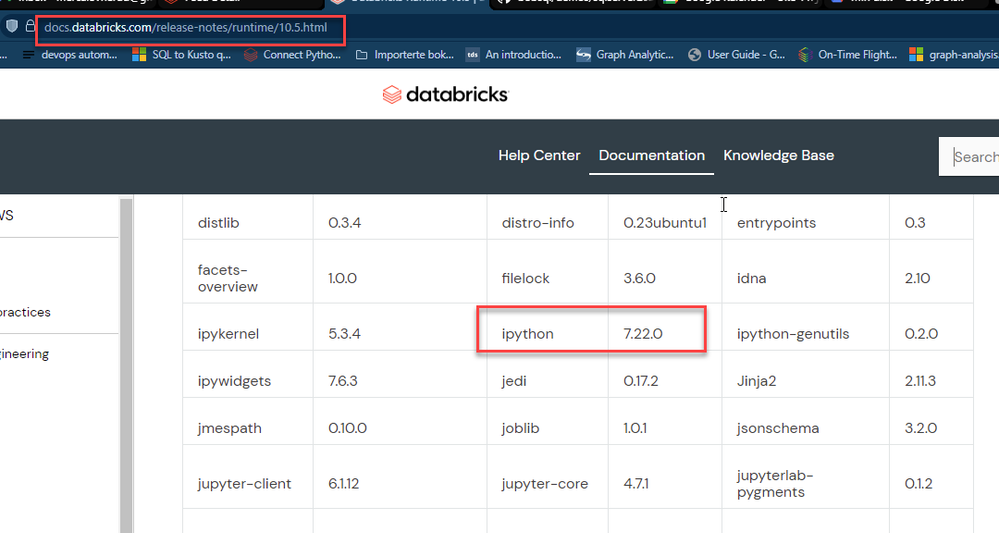Open the Connect Python bookmark
The width and height of the screenshot is (999, 533).
(x=292, y=55)
